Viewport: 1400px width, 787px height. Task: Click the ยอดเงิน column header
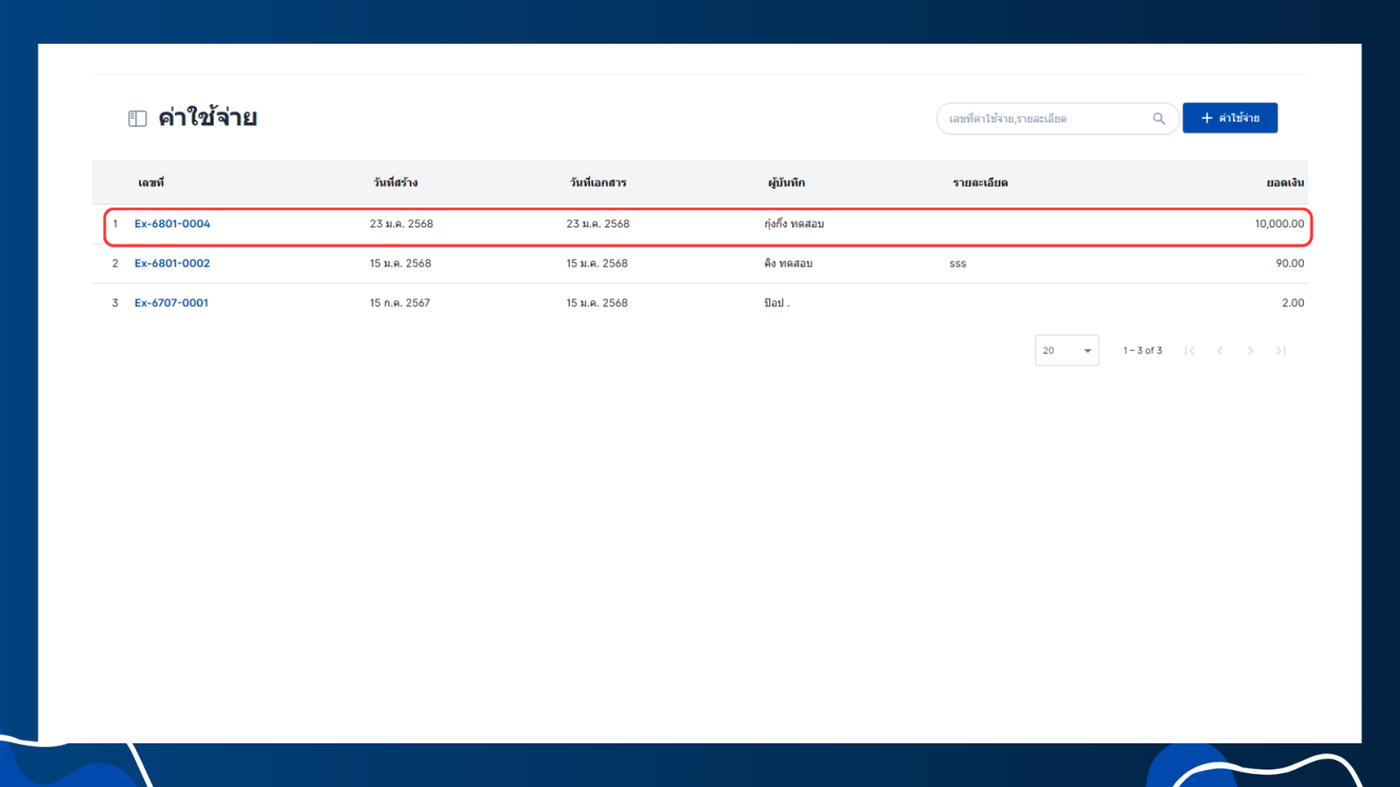(1285, 183)
